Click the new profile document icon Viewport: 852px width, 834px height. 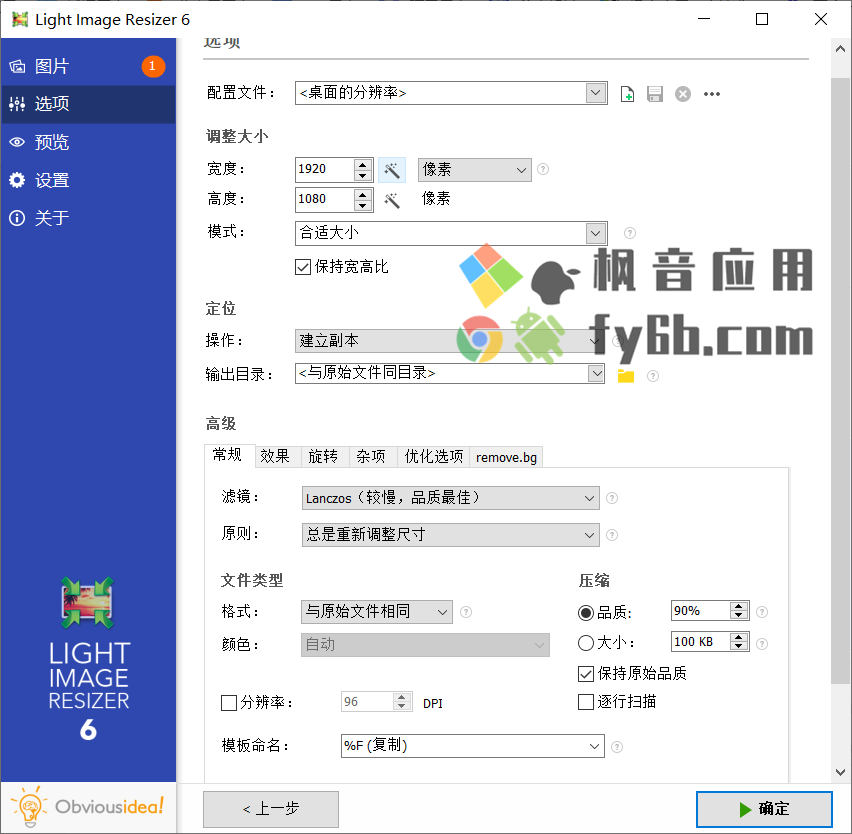click(627, 94)
